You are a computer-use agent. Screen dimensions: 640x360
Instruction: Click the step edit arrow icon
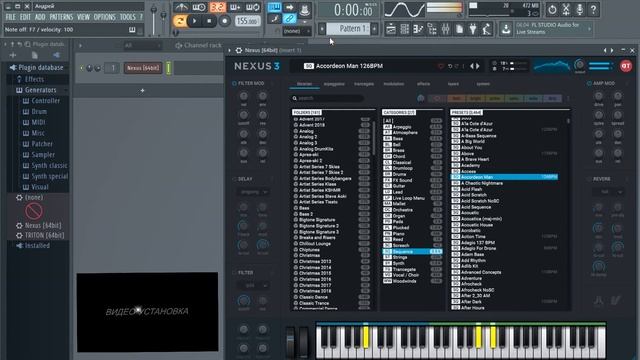(x=289, y=7)
